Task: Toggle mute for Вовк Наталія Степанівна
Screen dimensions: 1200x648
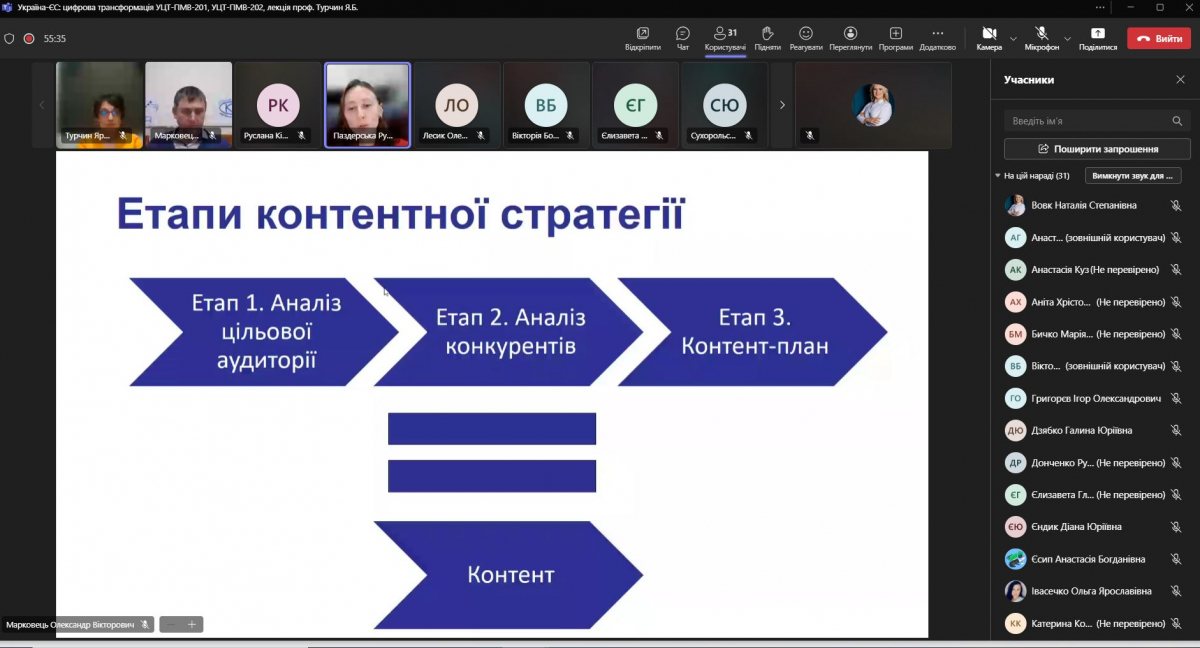Action: tap(1176, 203)
